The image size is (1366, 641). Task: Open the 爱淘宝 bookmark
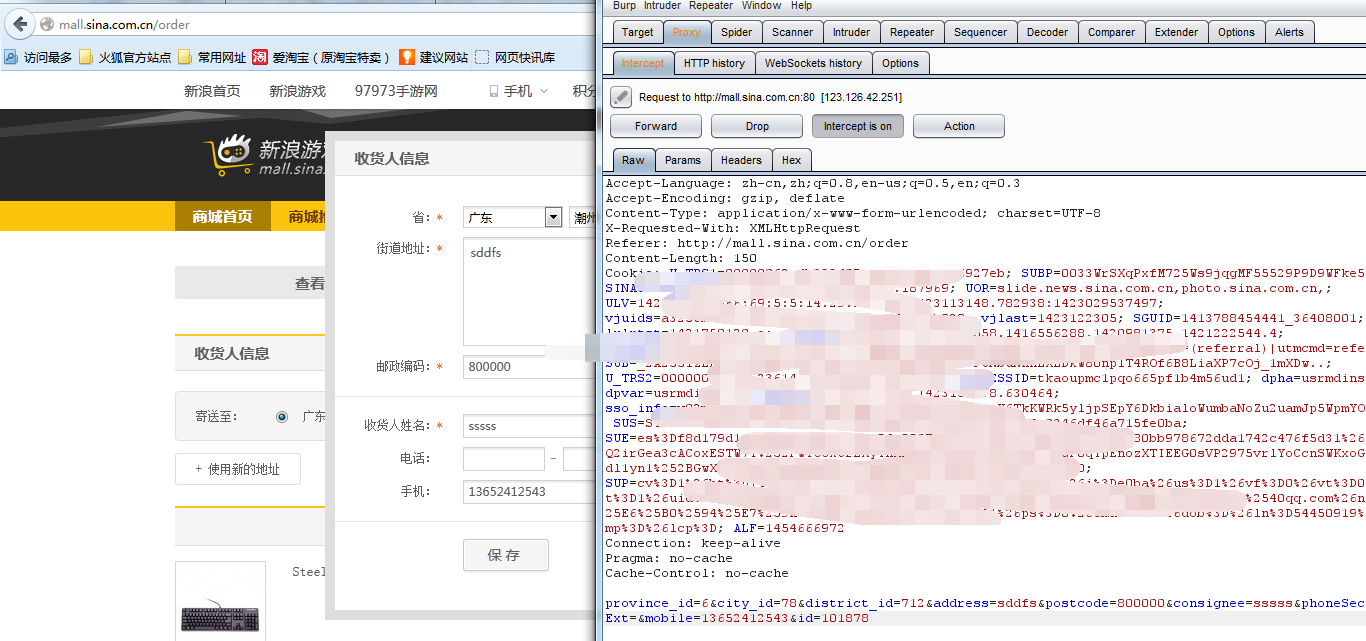tap(322, 57)
